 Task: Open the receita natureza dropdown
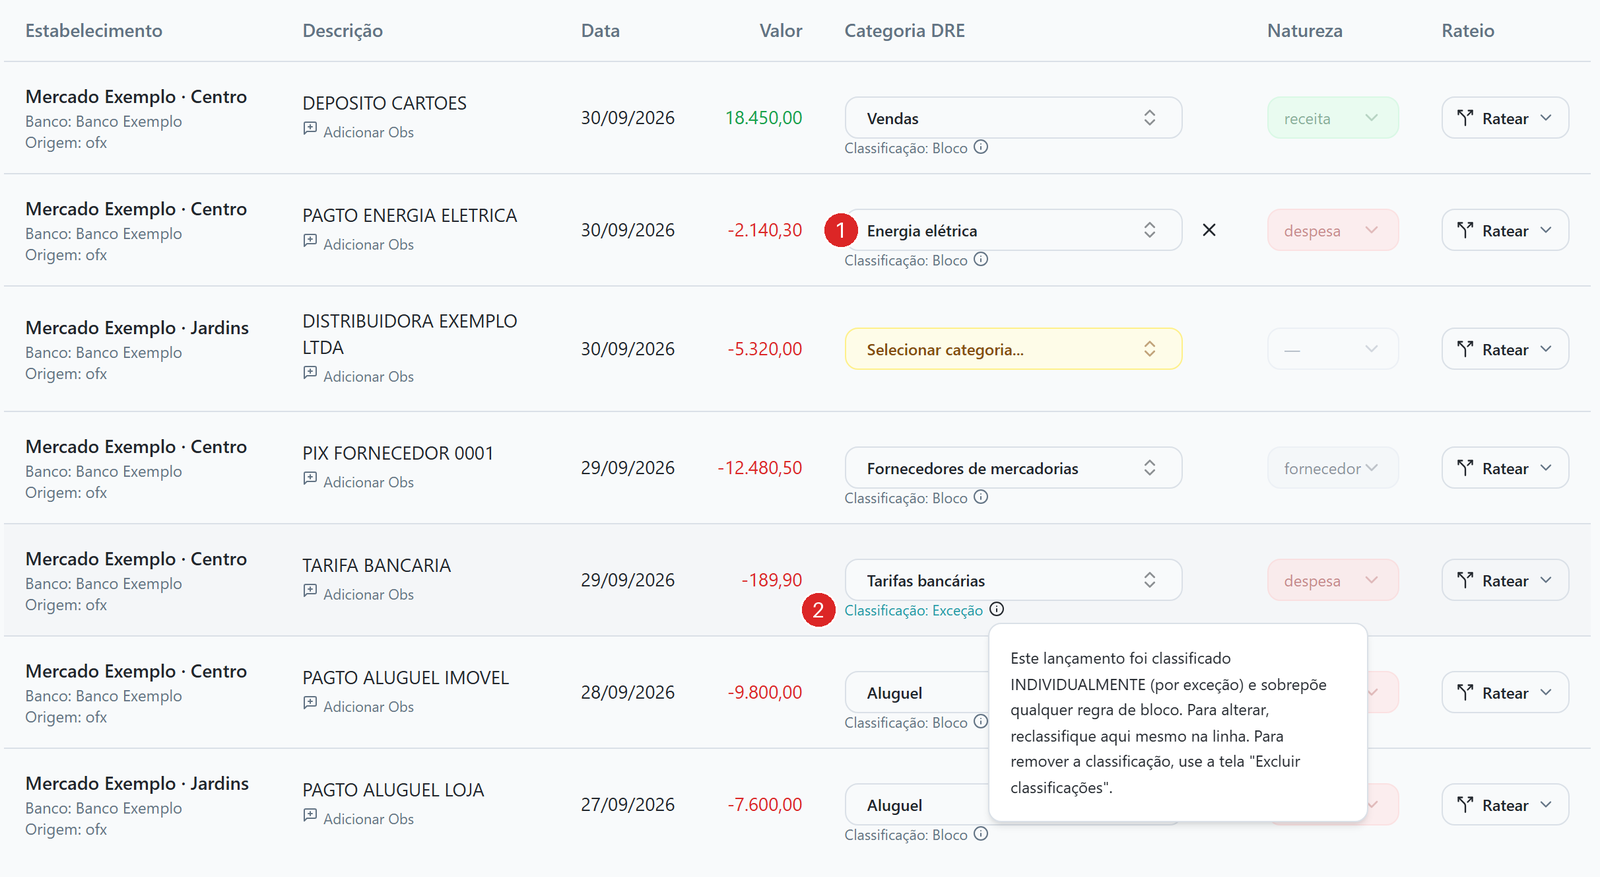click(x=1333, y=118)
